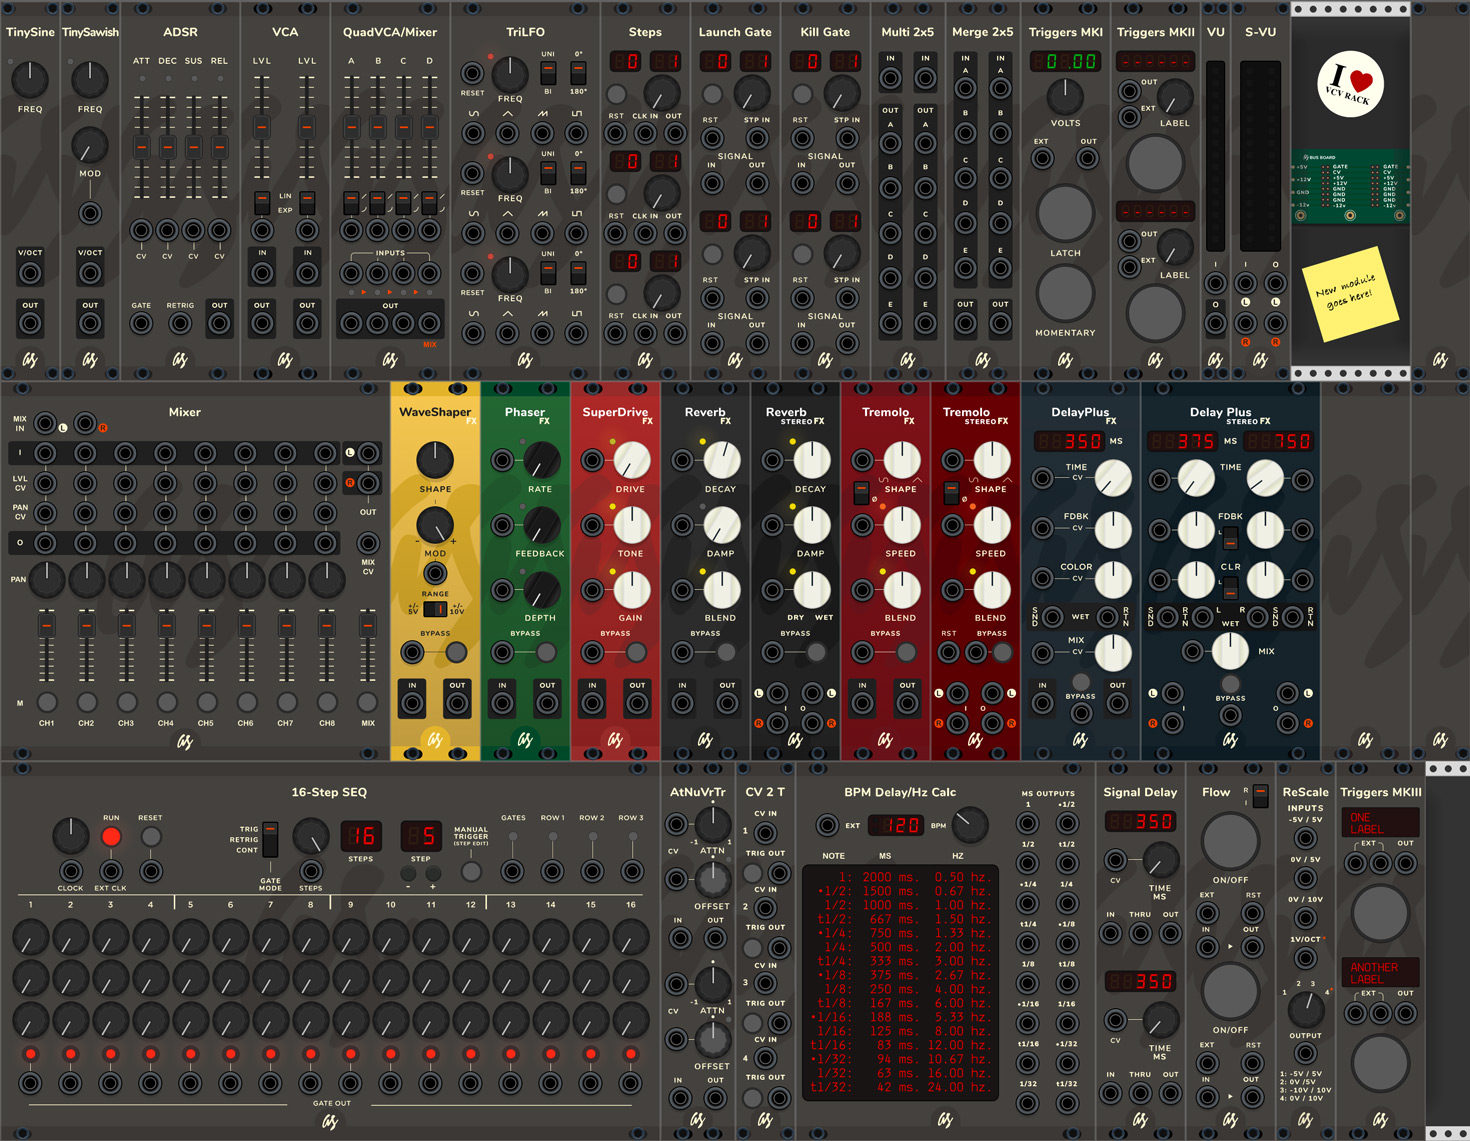Click the DelayPlus mono BYPASS button
The height and width of the screenshot is (1141, 1470).
coord(1081,681)
